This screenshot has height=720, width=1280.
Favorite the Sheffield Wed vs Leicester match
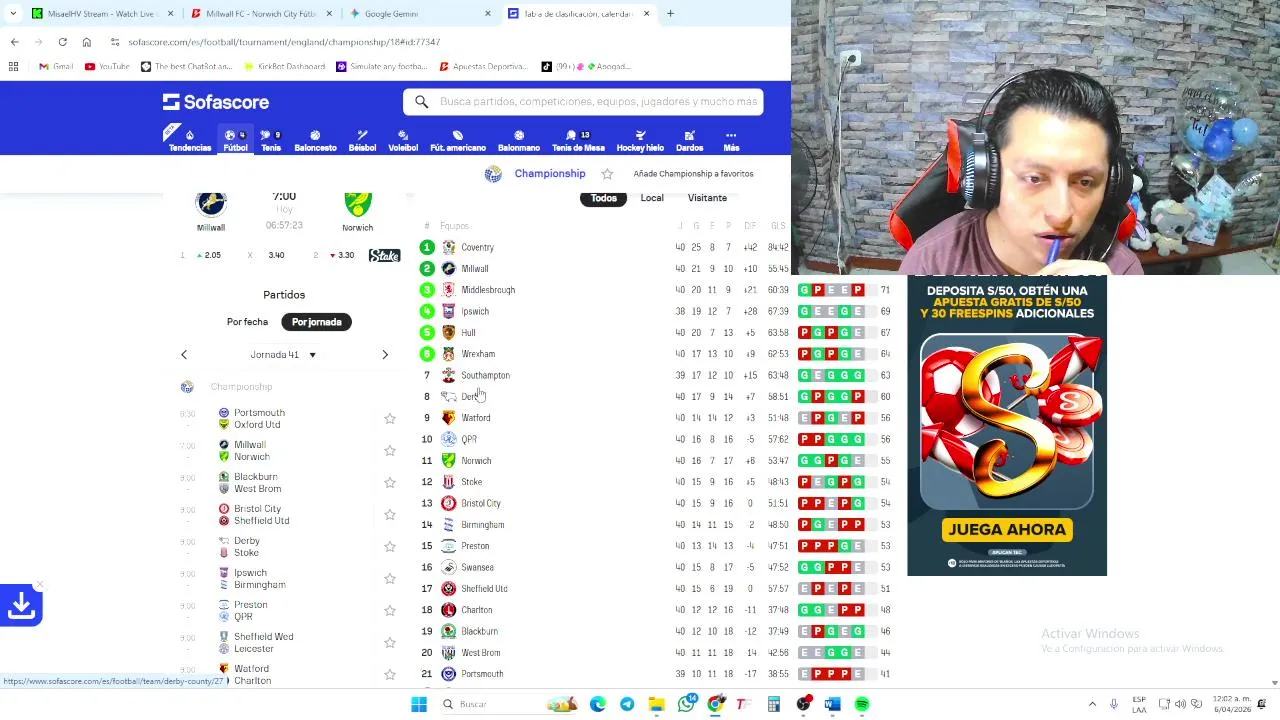tap(390, 643)
